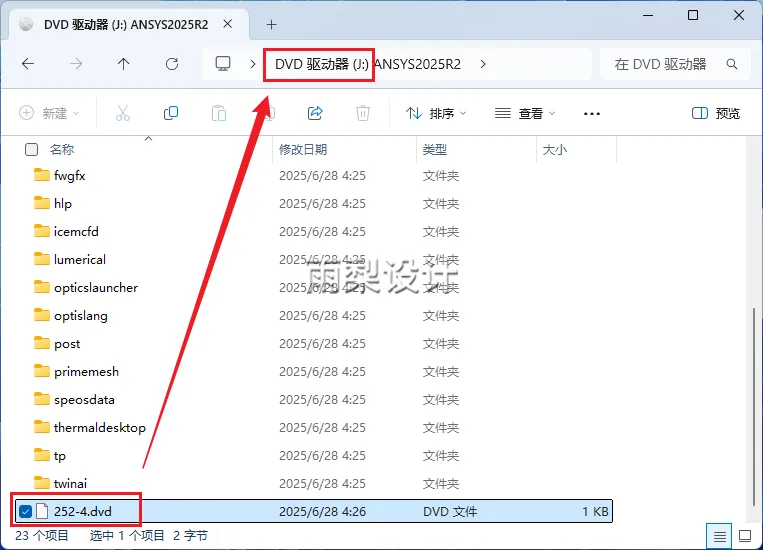Close the DVD drive tab
Viewport: 763px width, 550px height.
(228, 24)
